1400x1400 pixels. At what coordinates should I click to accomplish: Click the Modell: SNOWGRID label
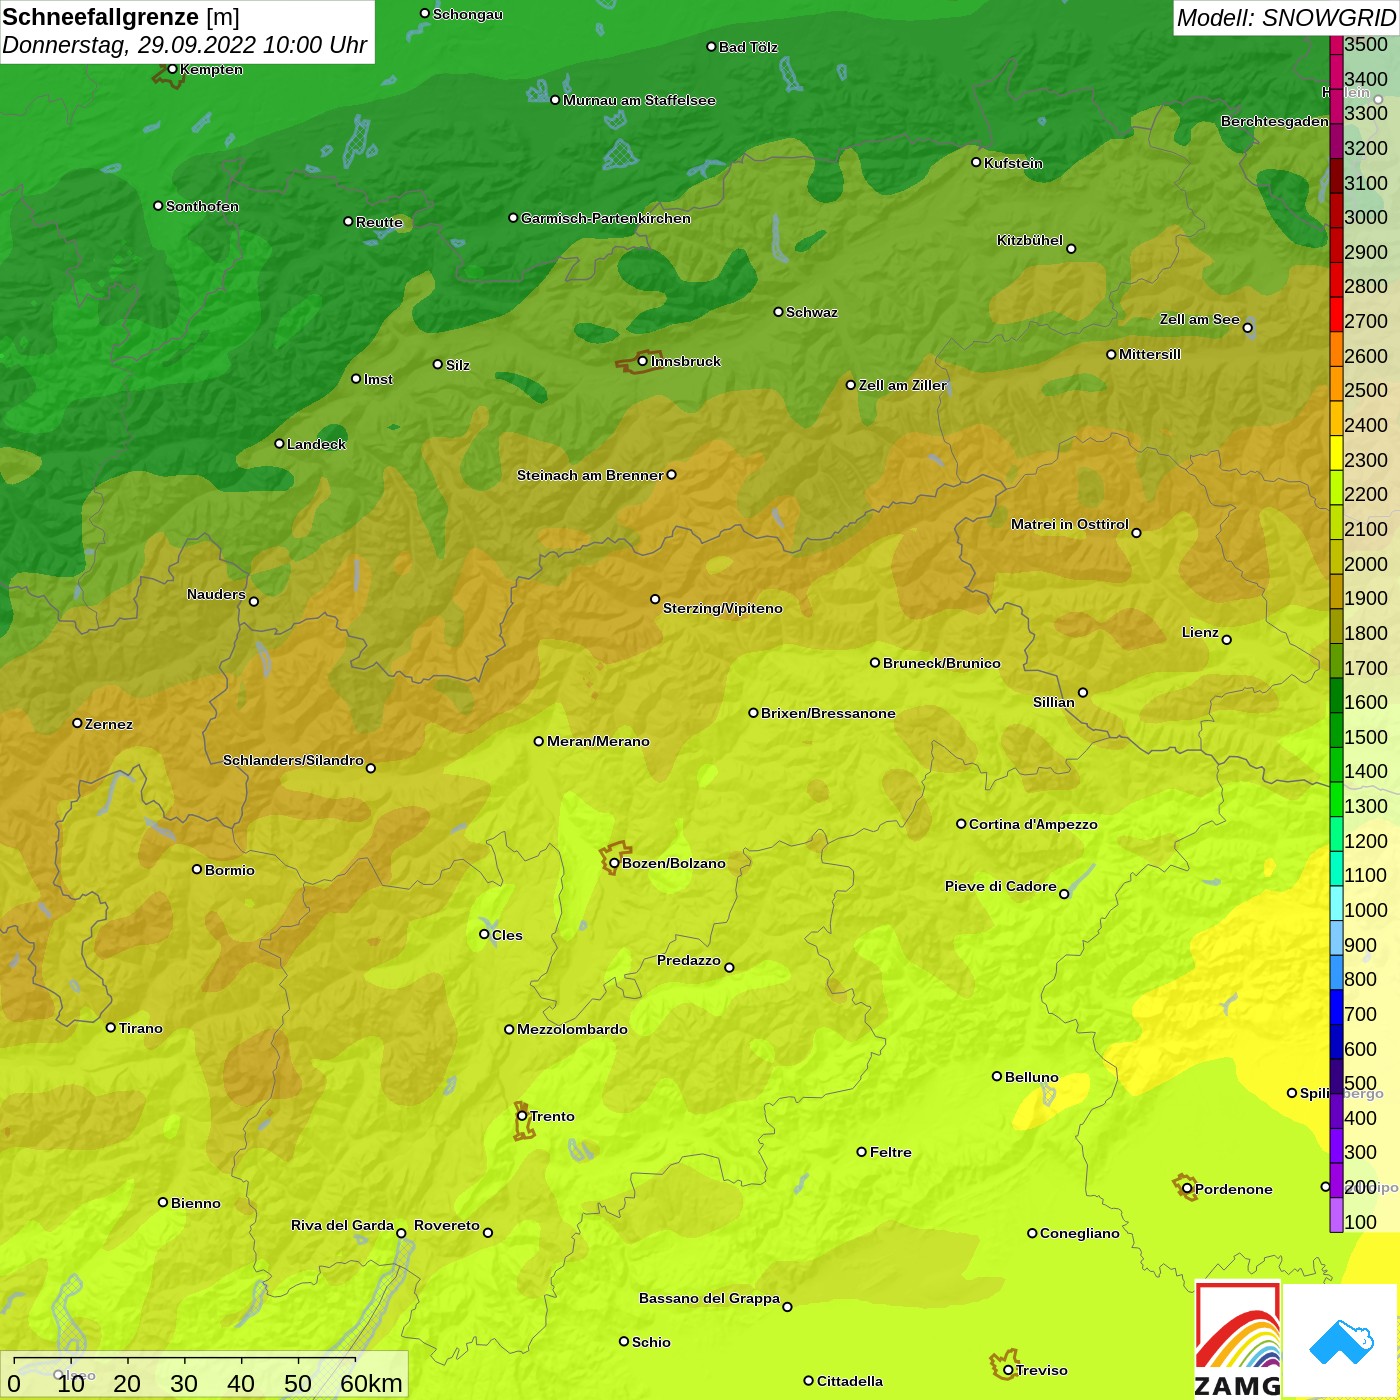click(x=1286, y=18)
